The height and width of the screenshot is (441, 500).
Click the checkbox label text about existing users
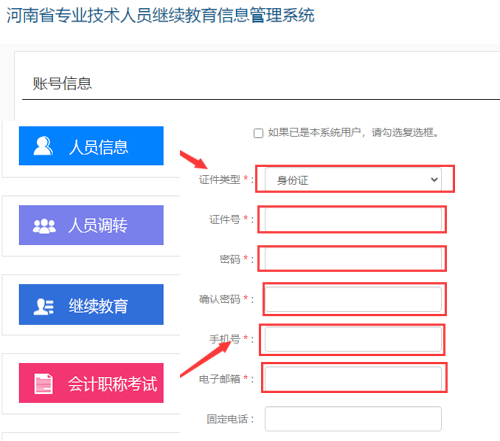click(x=353, y=133)
